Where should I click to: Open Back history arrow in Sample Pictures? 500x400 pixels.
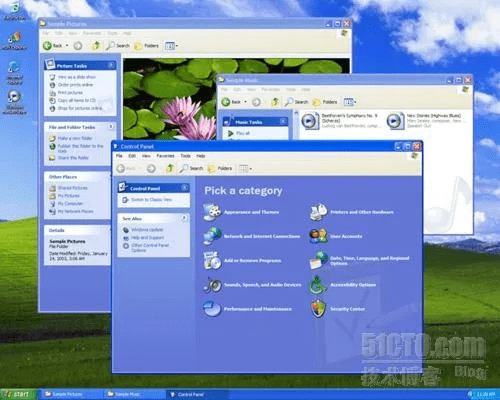coord(67,45)
